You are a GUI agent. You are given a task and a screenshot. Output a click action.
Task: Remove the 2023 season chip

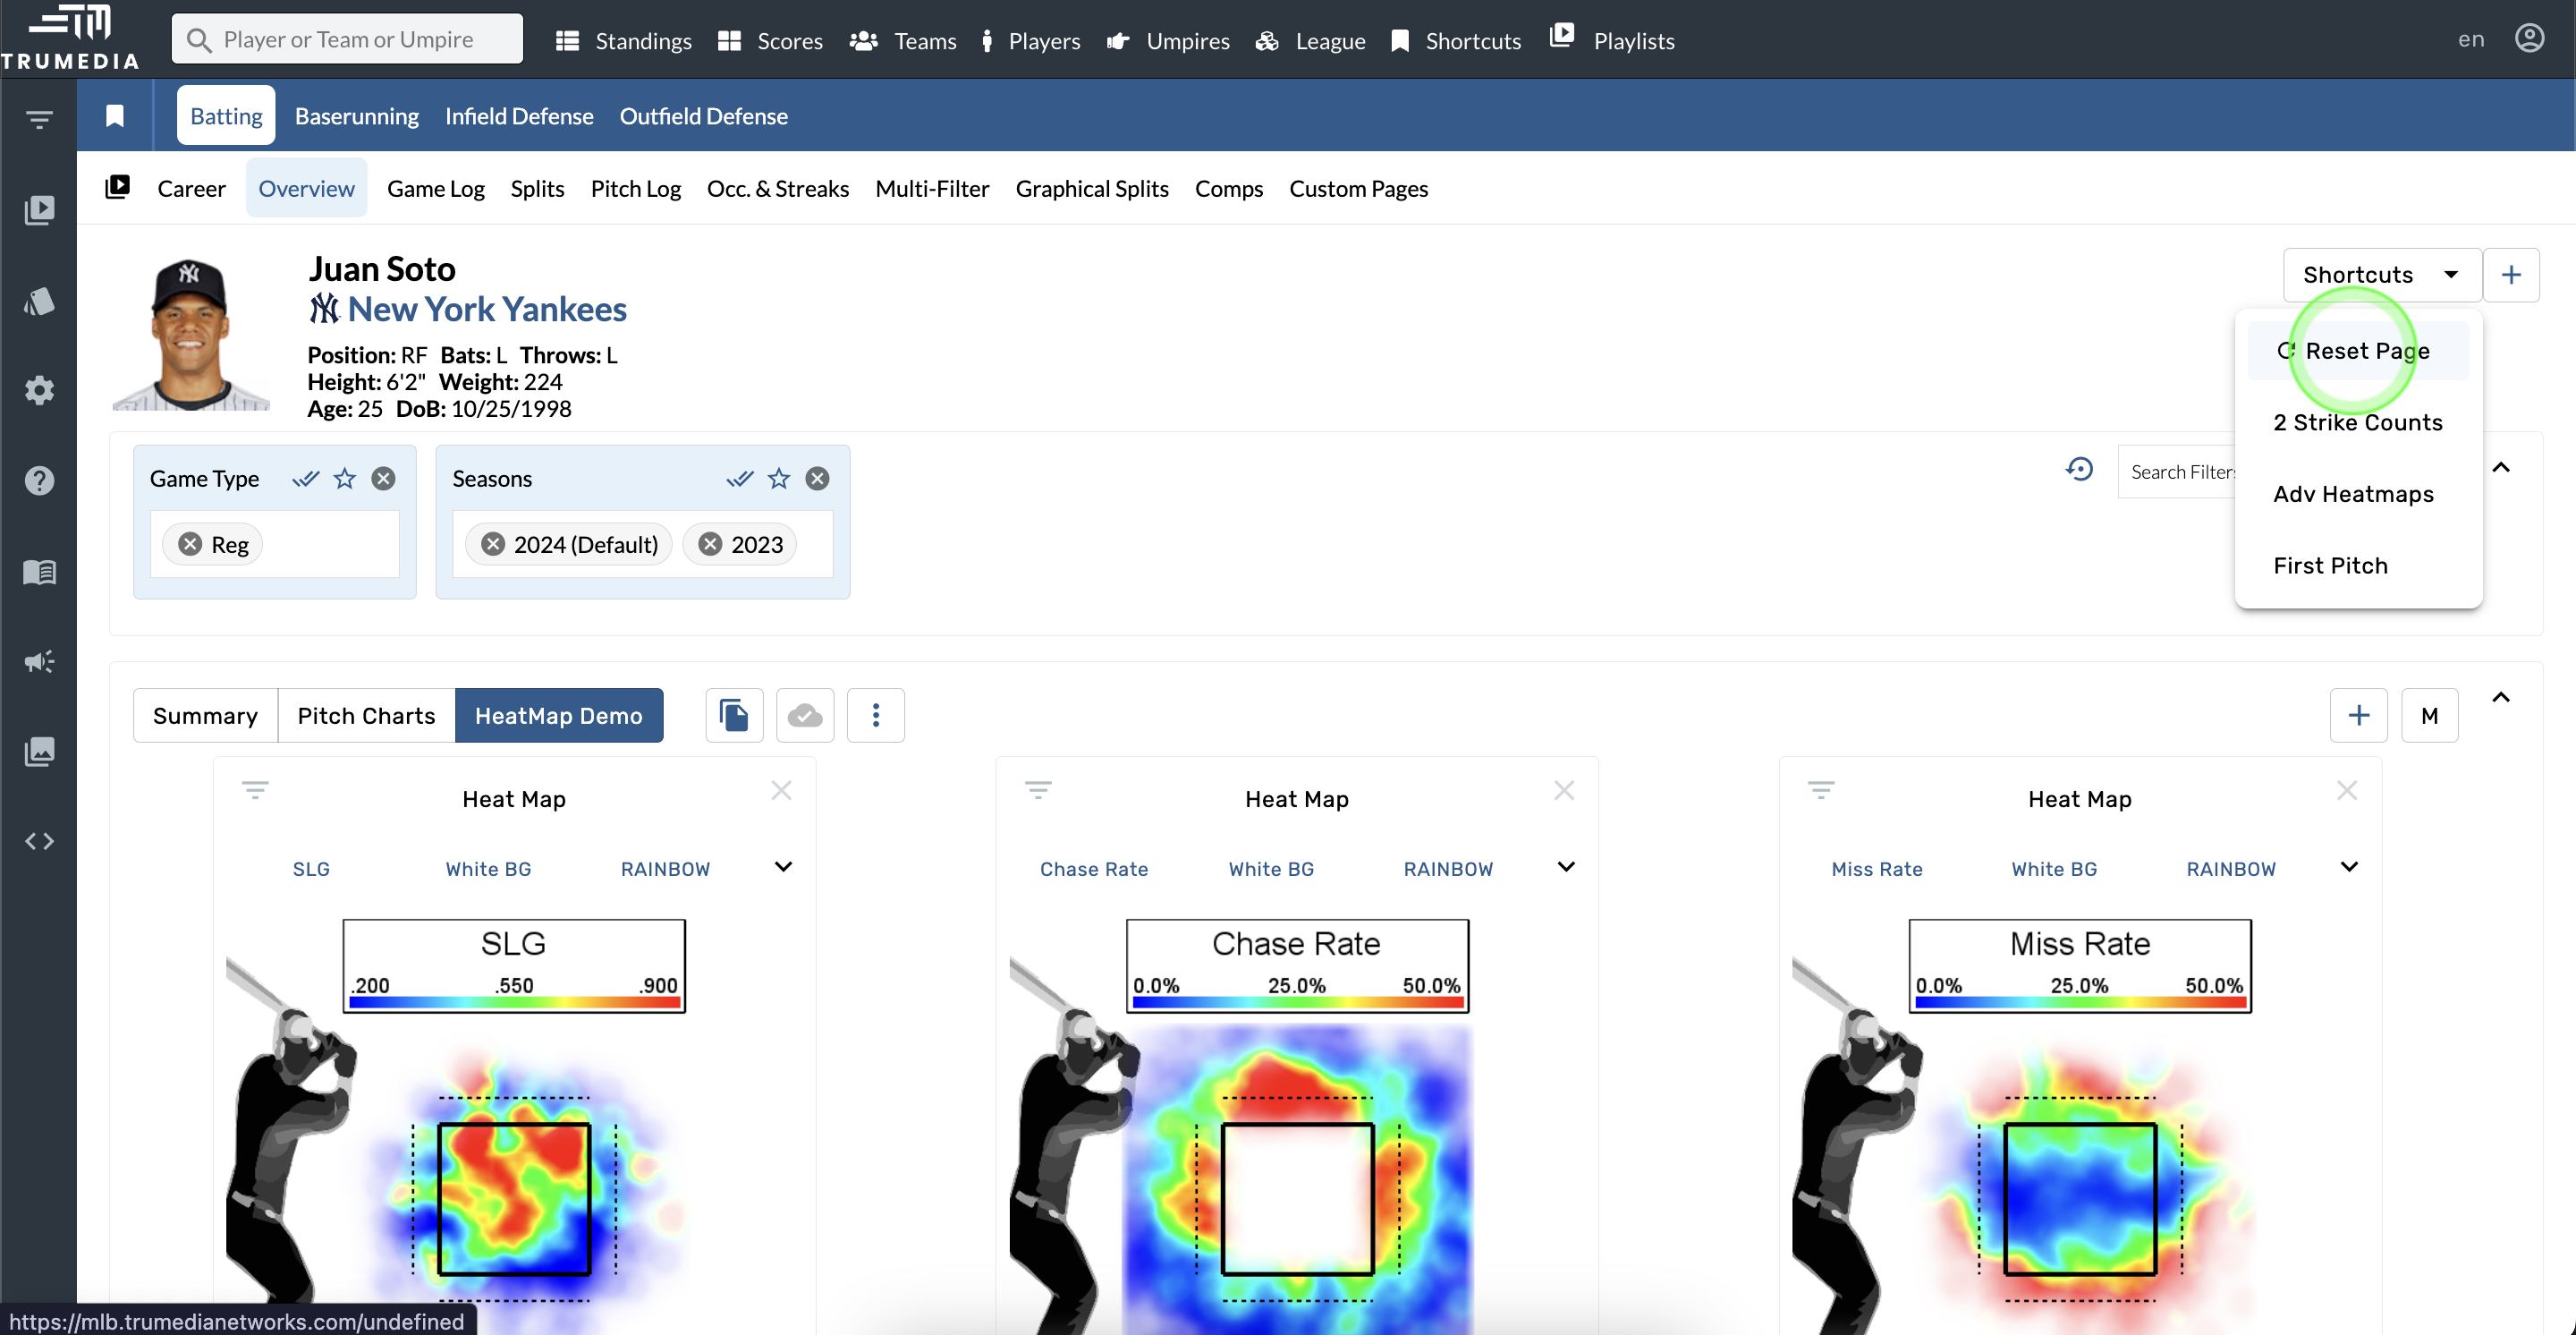coord(710,544)
